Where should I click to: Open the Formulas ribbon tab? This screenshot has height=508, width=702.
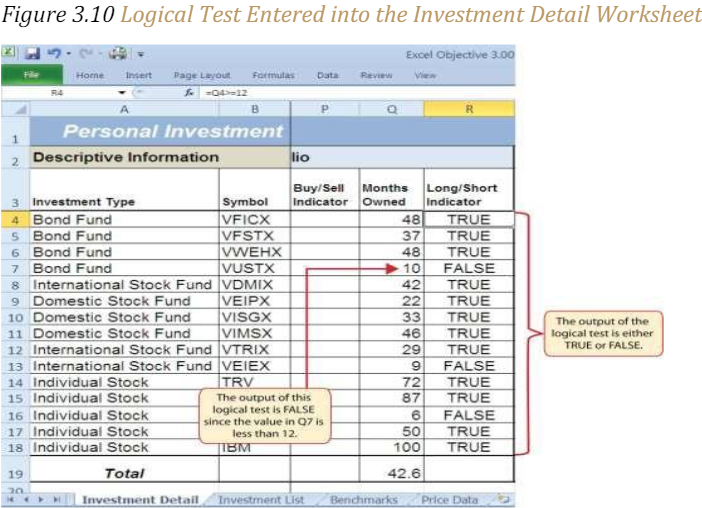coord(274,75)
